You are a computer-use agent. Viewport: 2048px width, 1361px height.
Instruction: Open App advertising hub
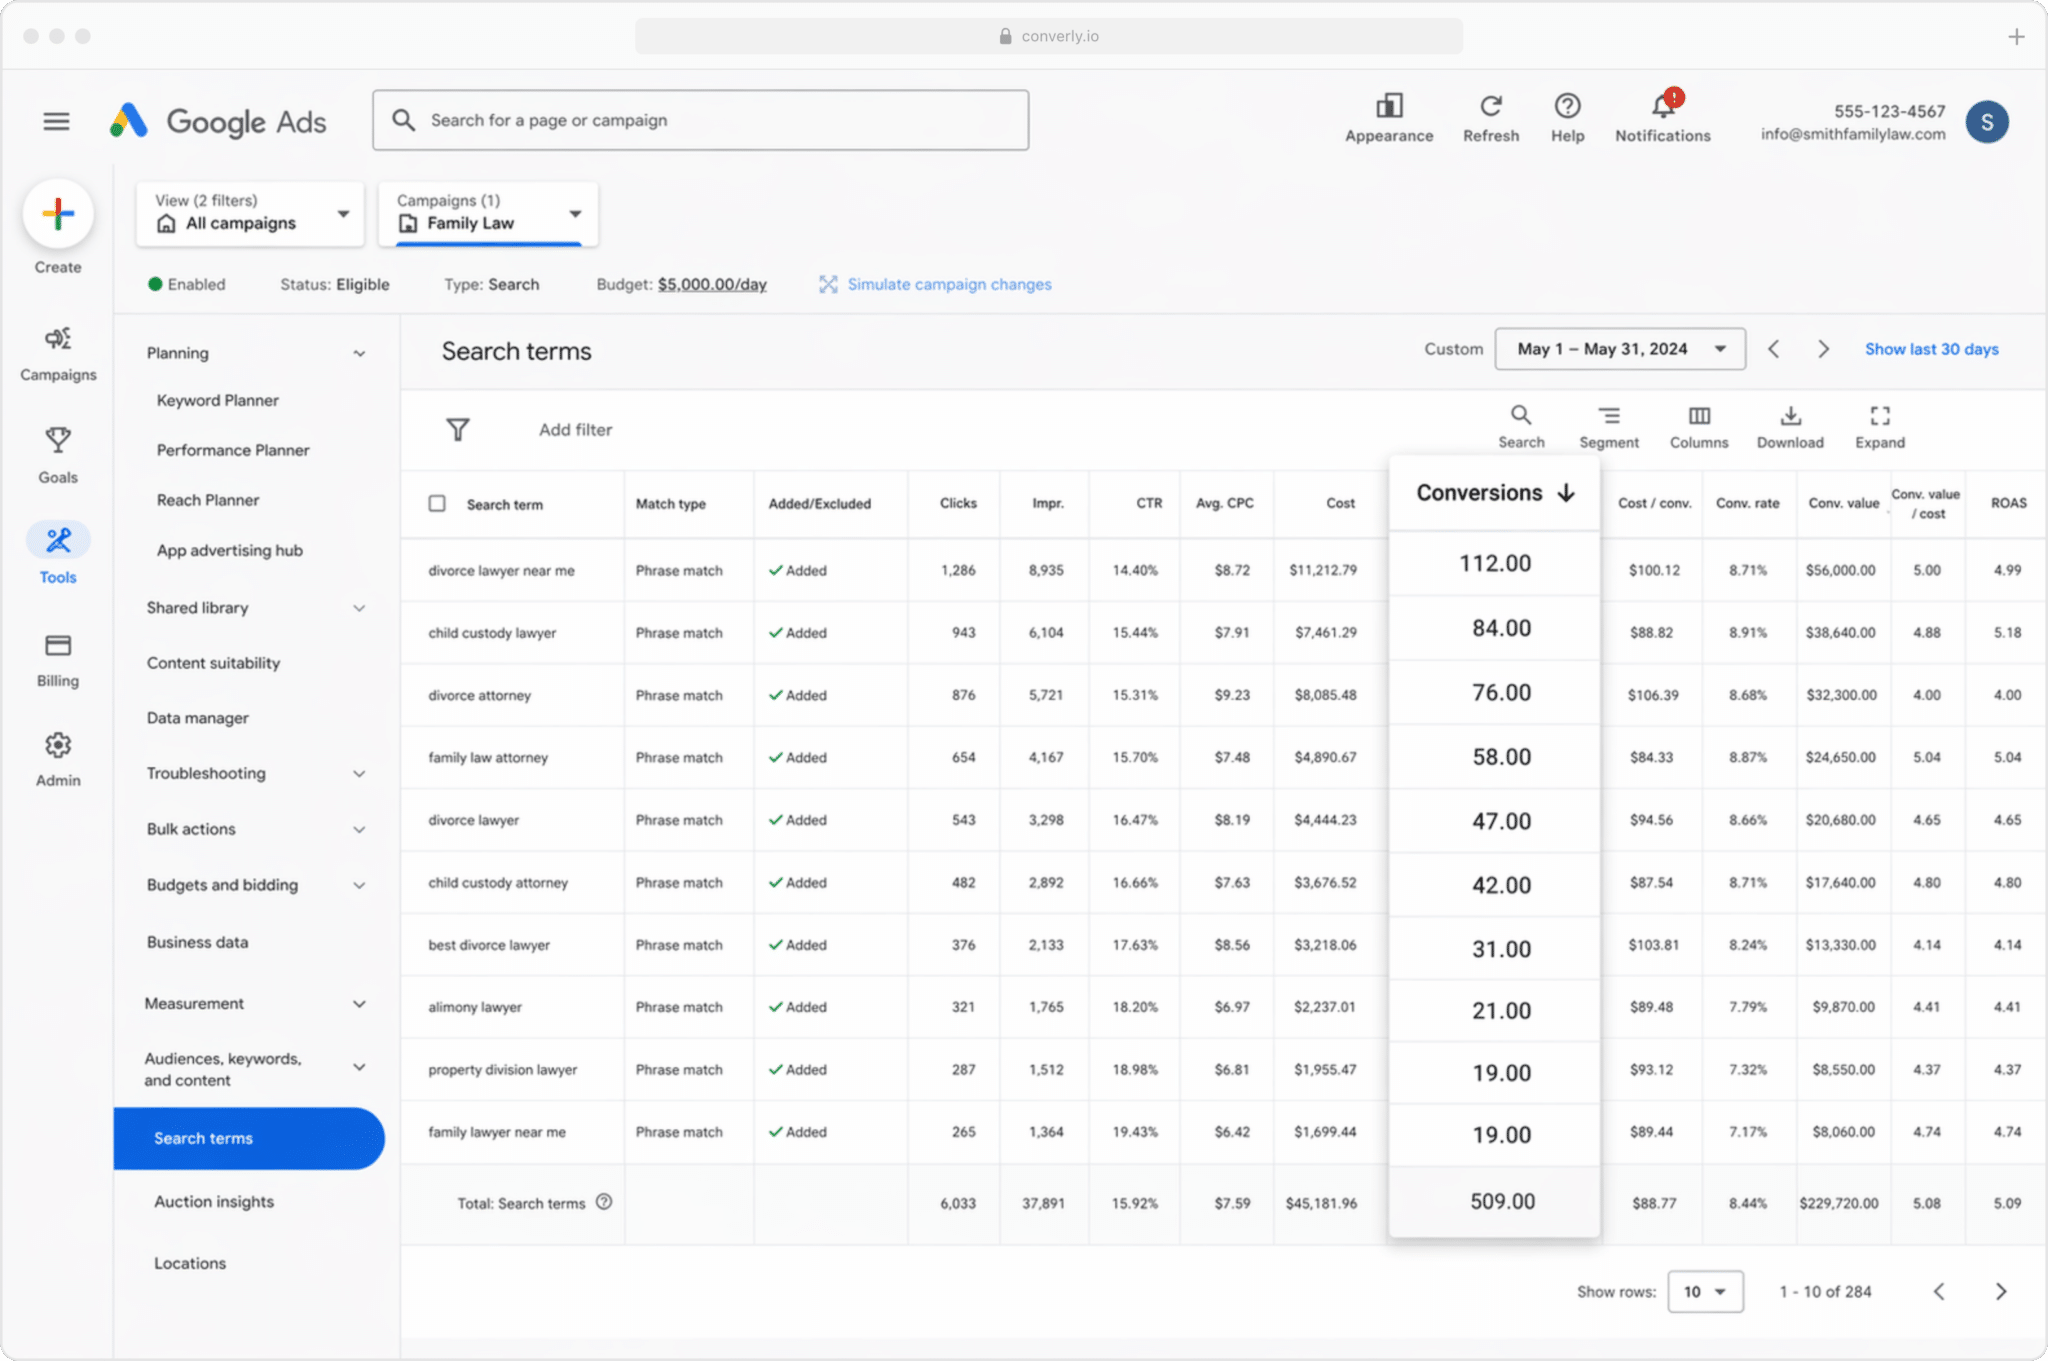[x=230, y=550]
